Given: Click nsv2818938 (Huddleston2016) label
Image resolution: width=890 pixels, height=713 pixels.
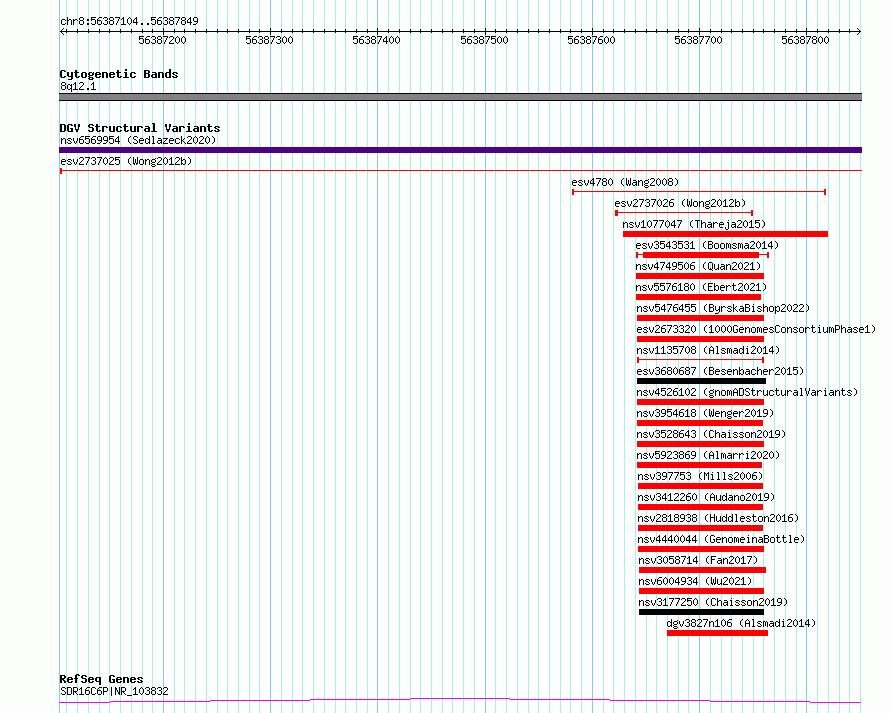Looking at the screenshot, I should tap(718, 518).
